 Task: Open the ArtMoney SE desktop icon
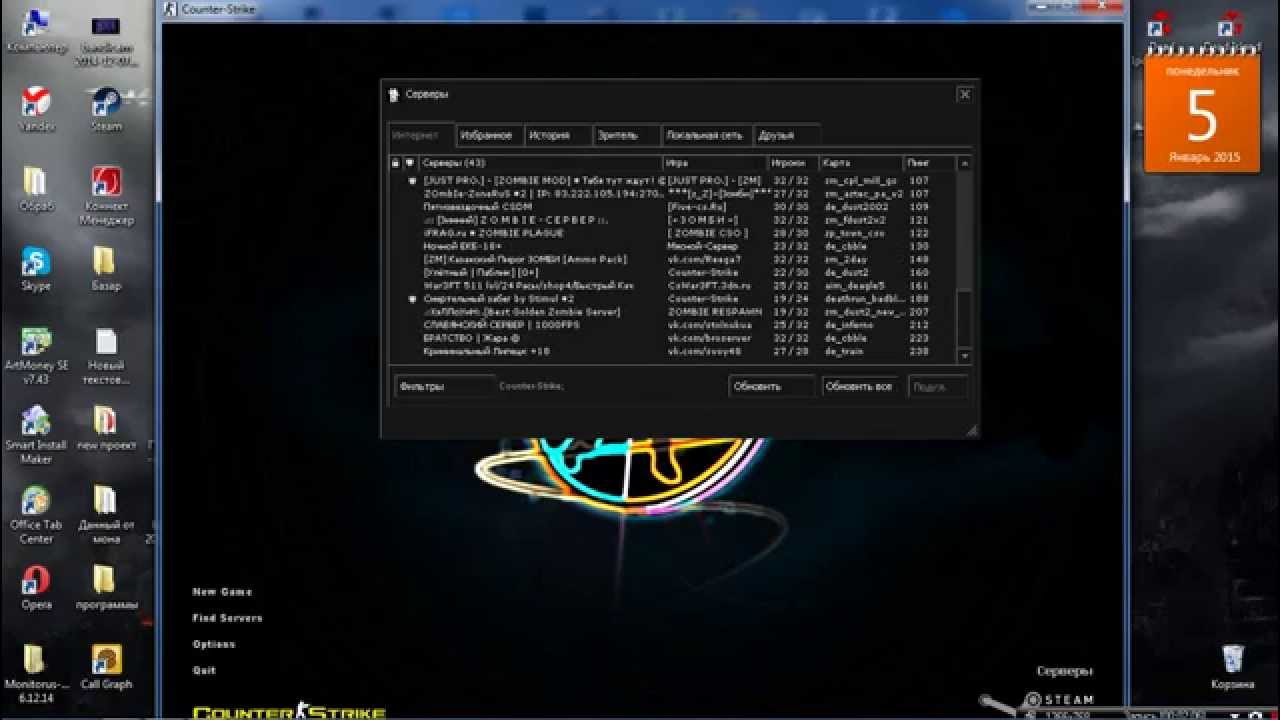(36, 355)
